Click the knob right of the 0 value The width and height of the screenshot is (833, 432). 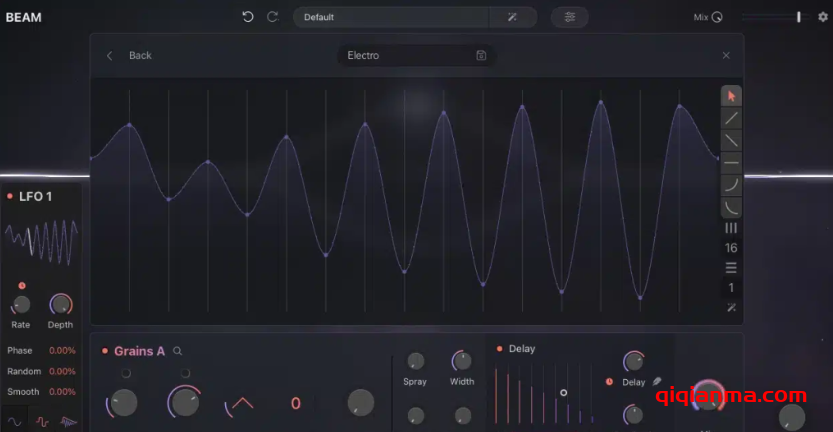point(361,403)
